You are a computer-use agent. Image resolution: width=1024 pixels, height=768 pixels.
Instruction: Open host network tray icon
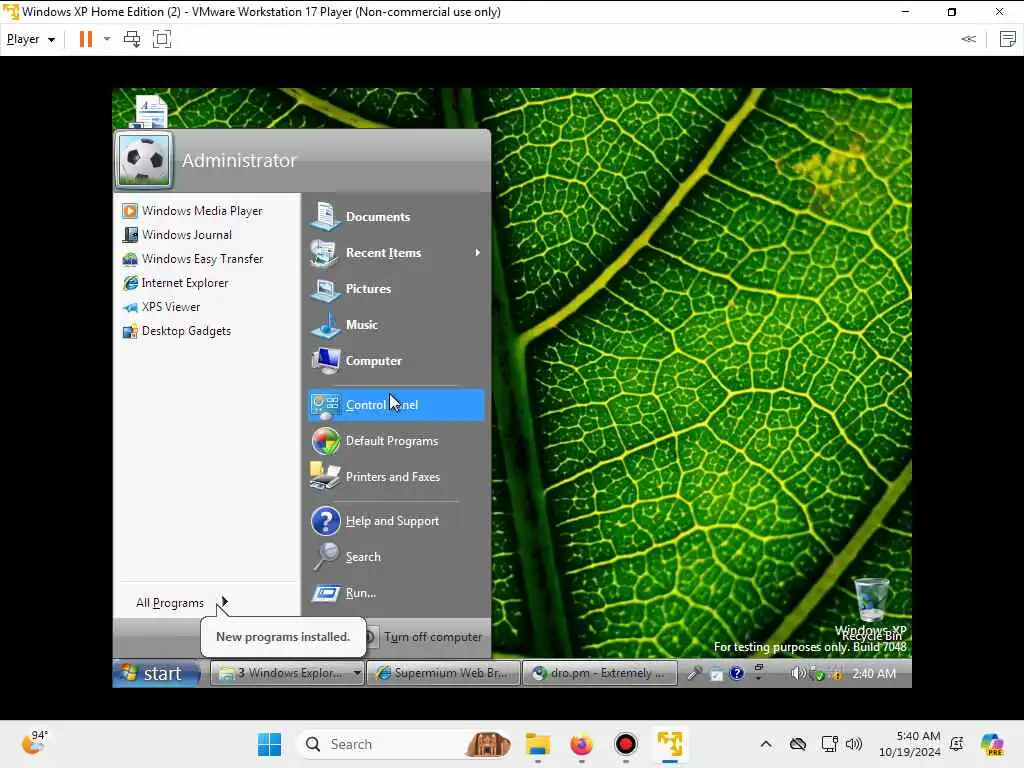pos(830,744)
